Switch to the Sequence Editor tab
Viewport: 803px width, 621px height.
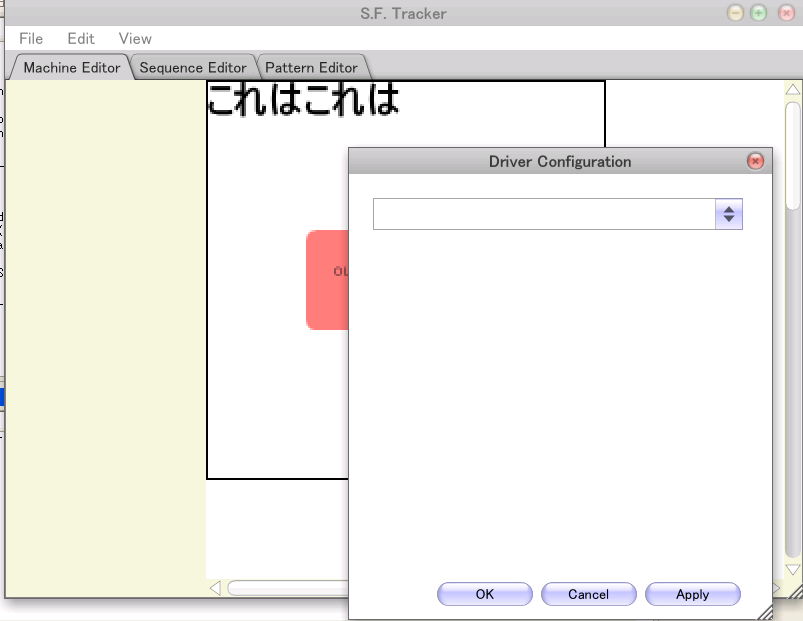[193, 68]
